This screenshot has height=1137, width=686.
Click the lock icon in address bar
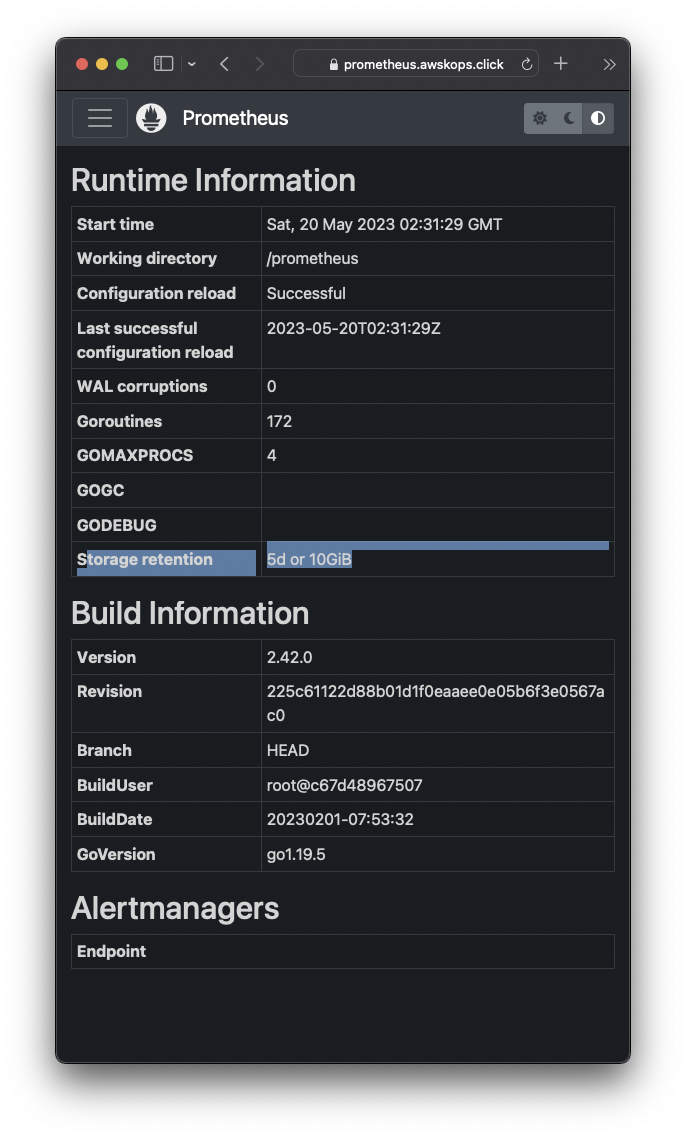pyautogui.click(x=334, y=65)
